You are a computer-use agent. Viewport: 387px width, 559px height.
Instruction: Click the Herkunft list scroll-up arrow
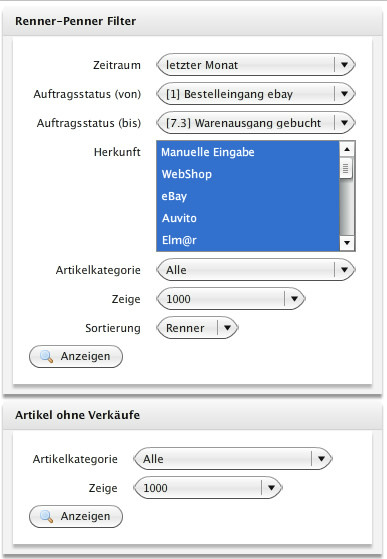(347, 149)
